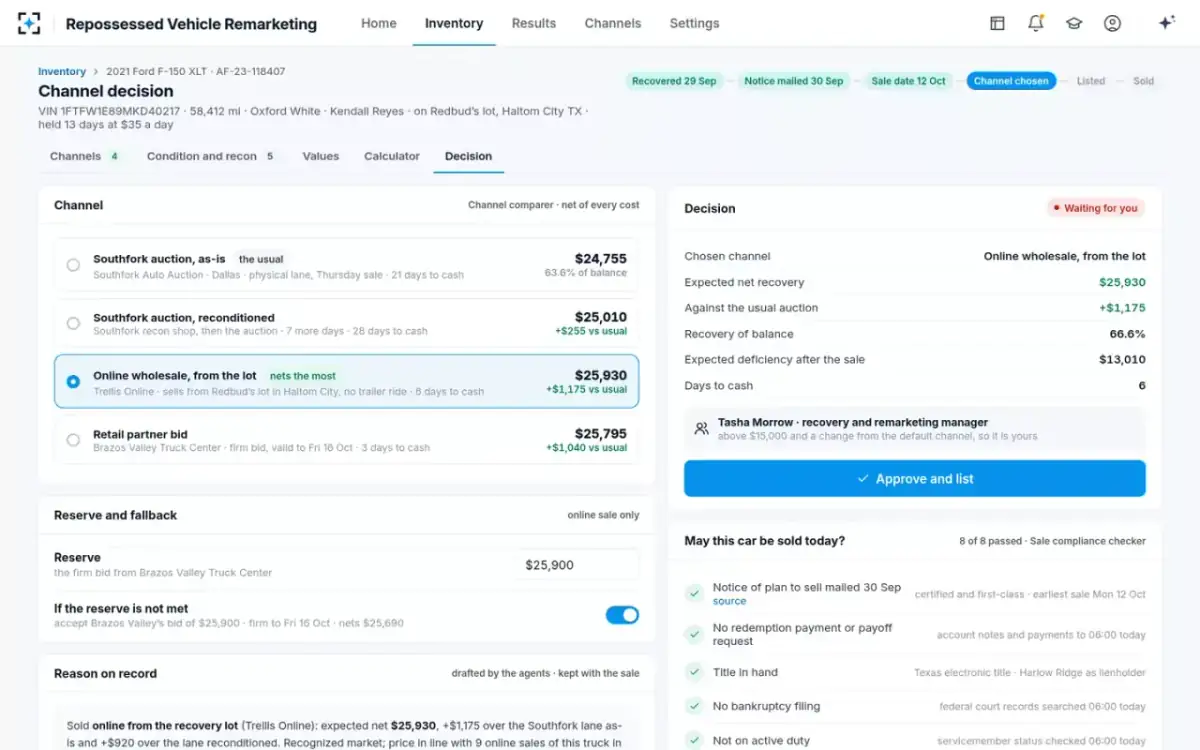Open the Inventory menu
Viewport: 1200px width, 750px height.
[454, 23]
